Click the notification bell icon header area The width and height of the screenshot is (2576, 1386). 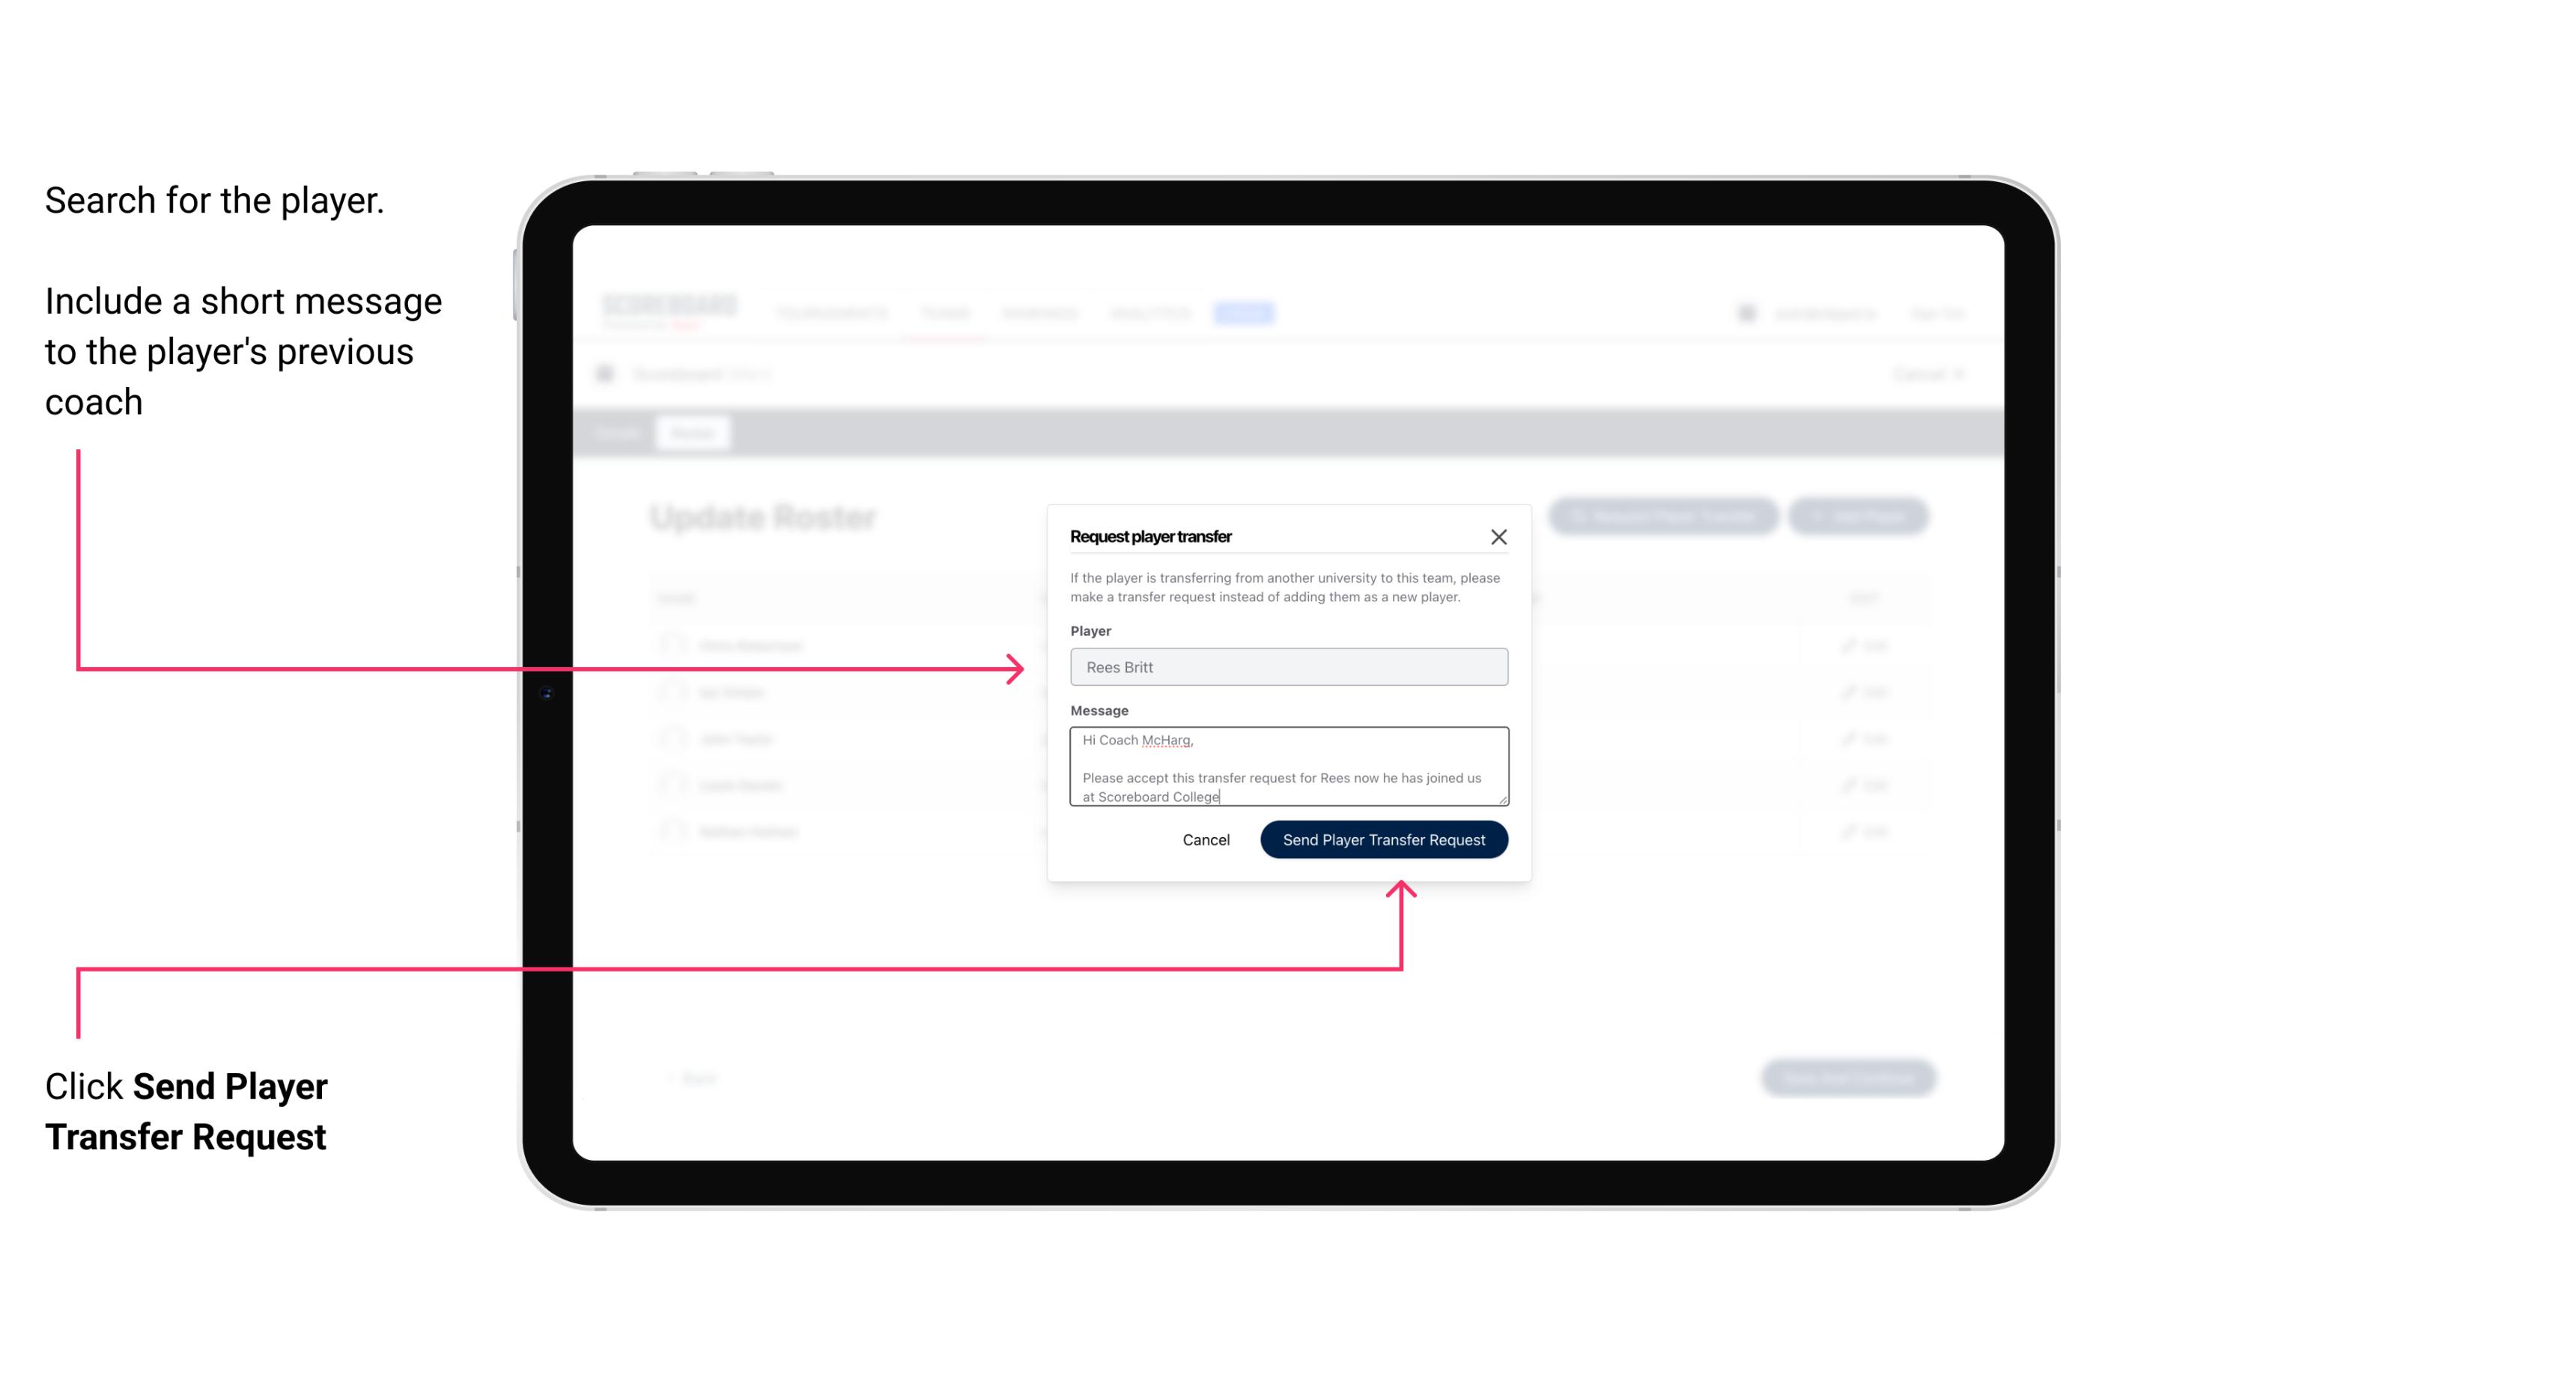click(x=1746, y=312)
